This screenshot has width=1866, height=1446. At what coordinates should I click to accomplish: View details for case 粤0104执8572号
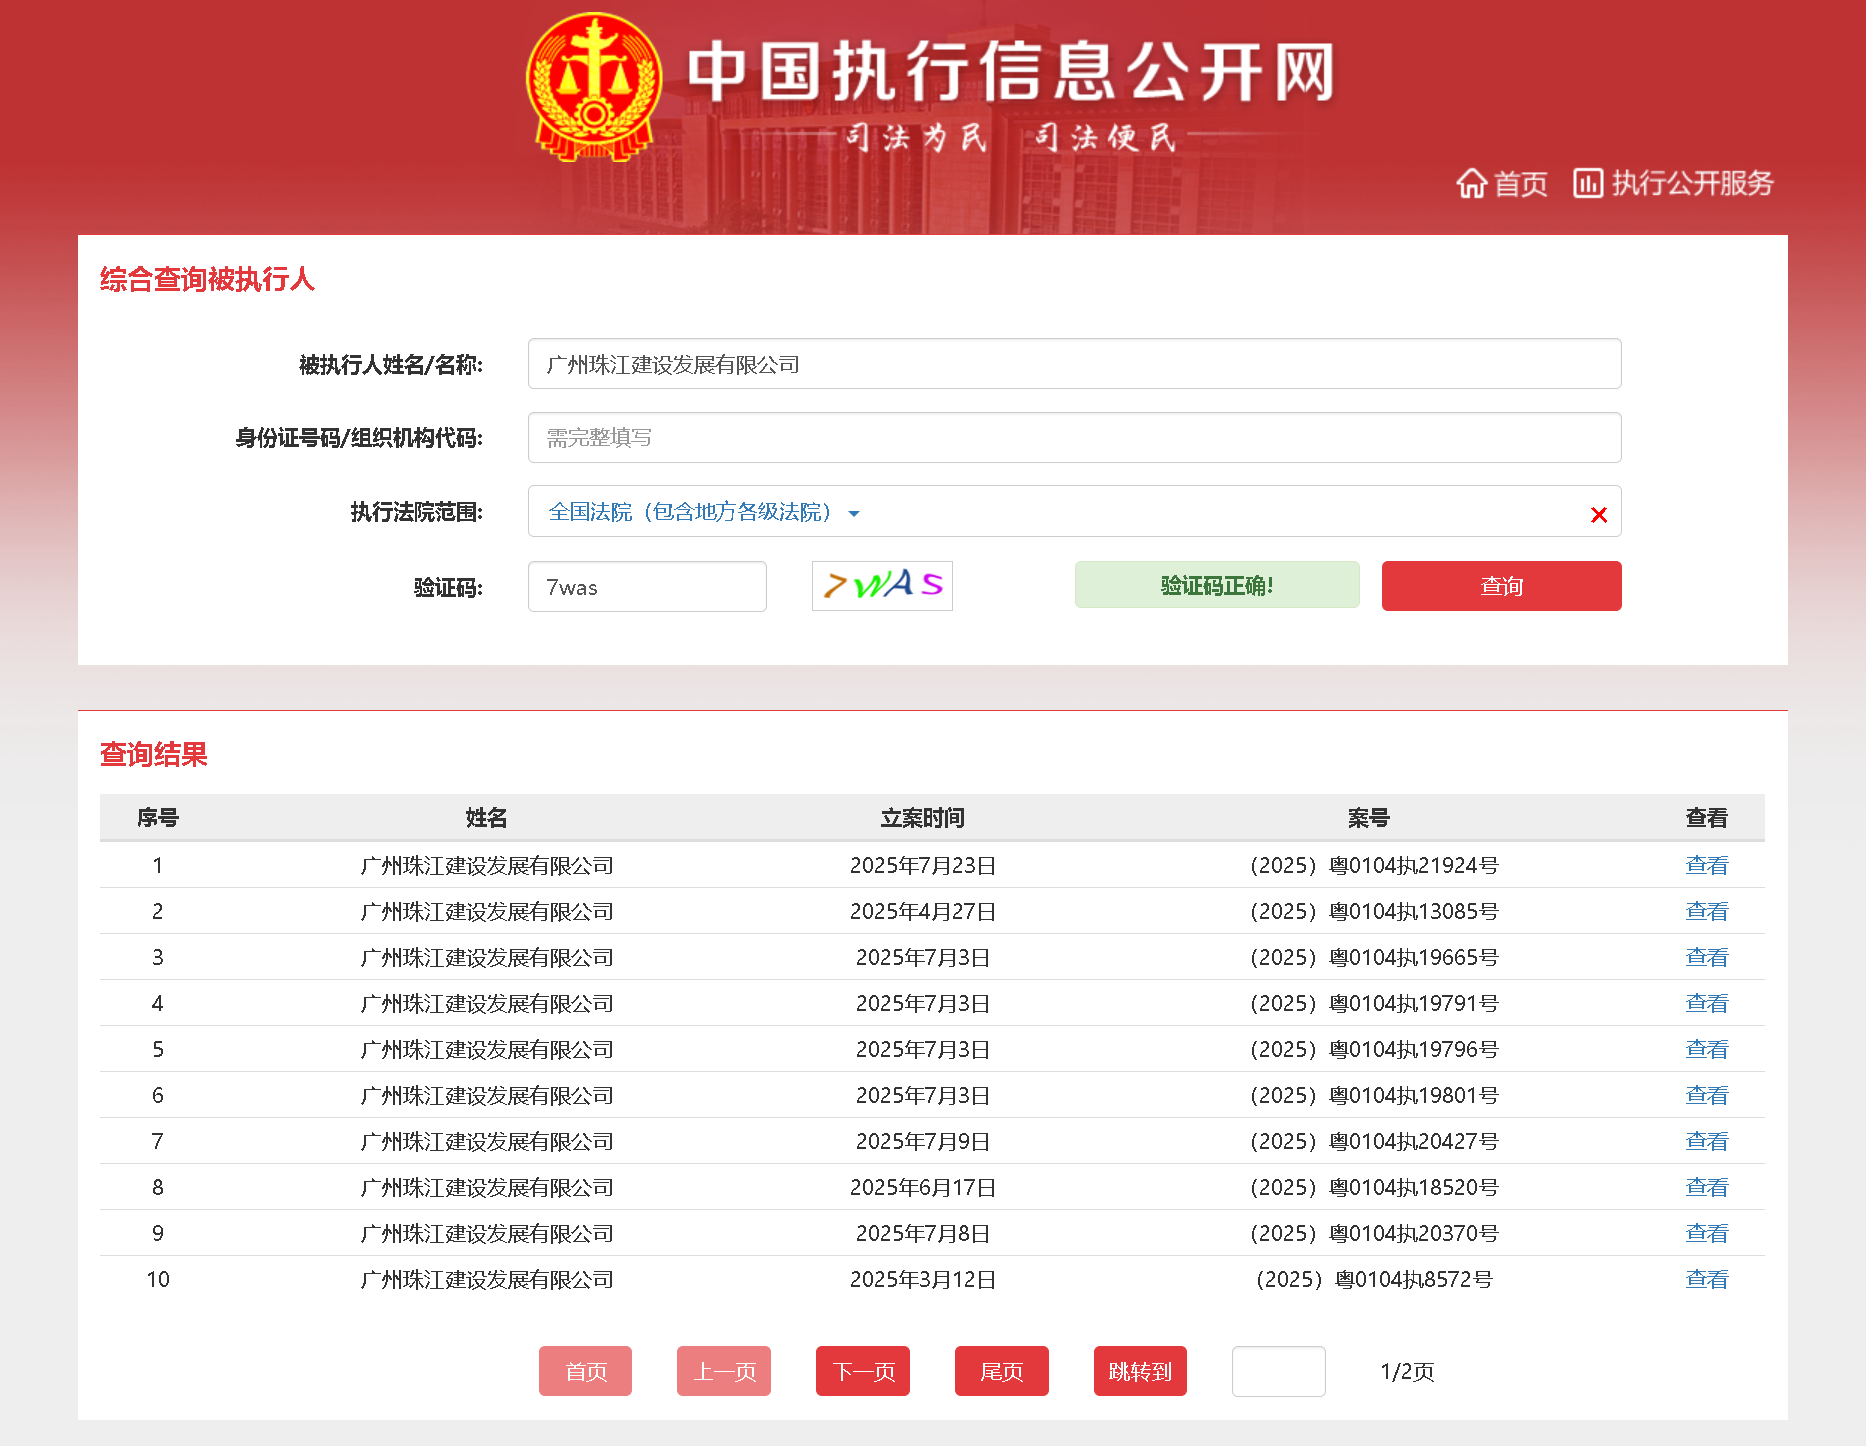click(1707, 1279)
